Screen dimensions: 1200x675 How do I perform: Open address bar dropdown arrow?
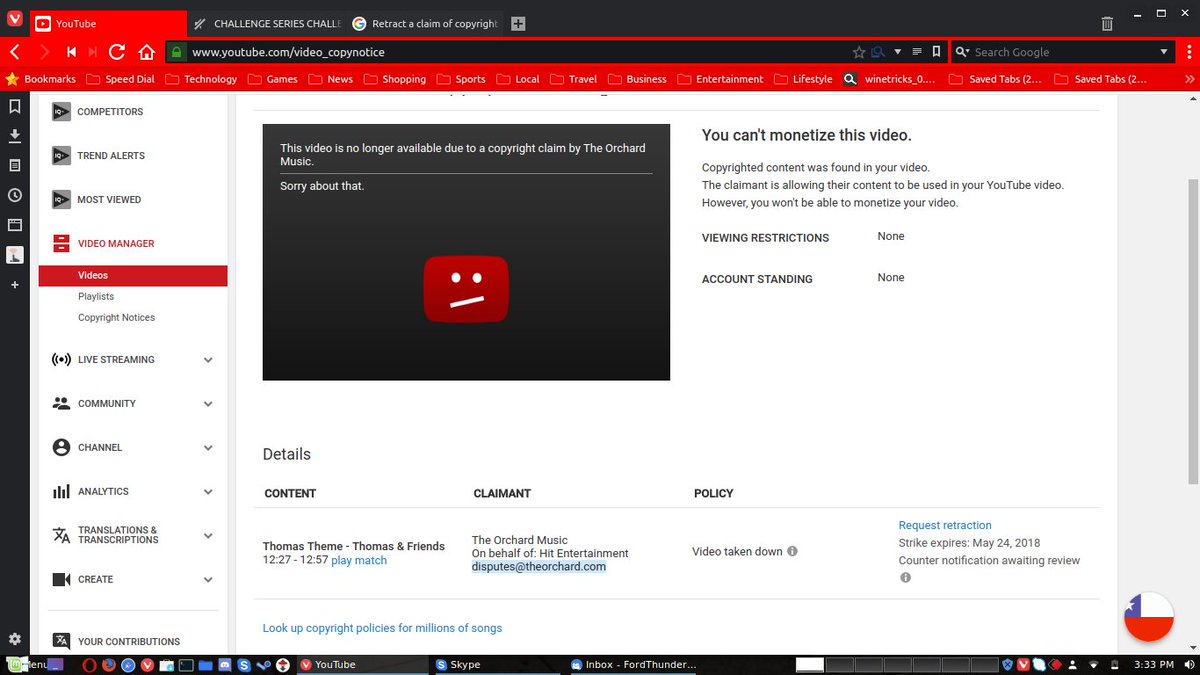(897, 52)
